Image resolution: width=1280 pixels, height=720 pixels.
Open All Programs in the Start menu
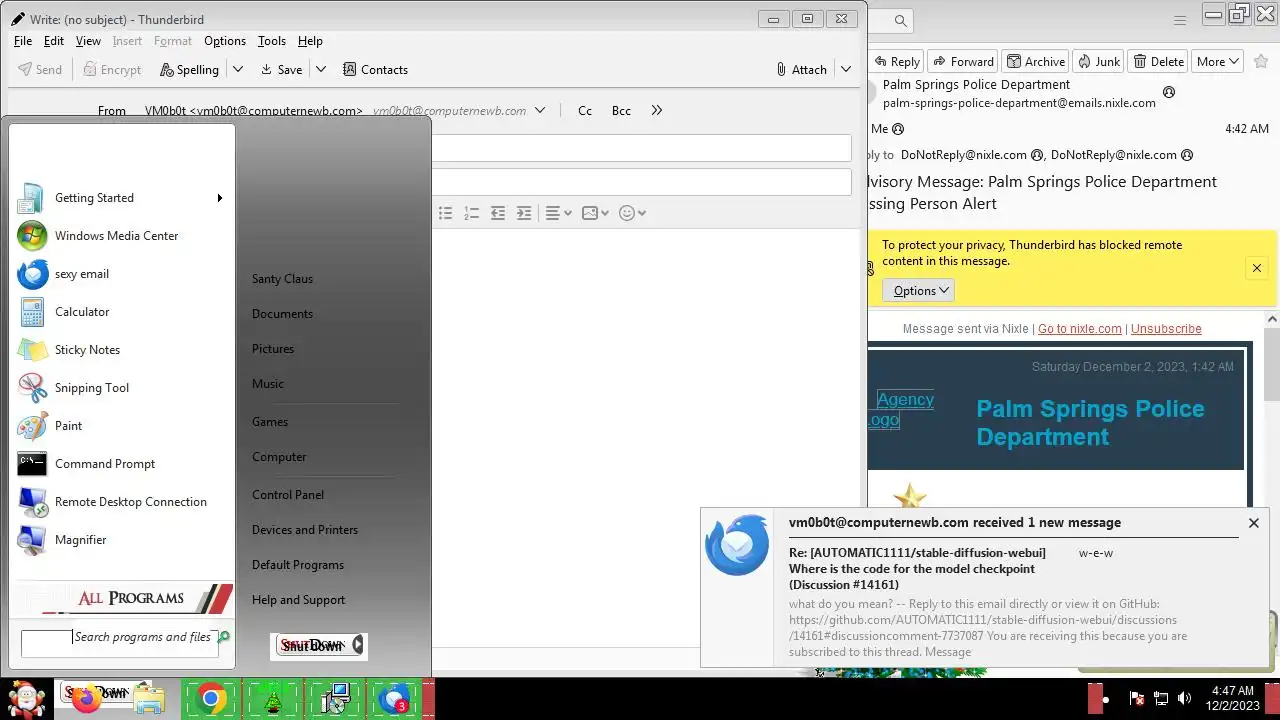tap(125, 598)
